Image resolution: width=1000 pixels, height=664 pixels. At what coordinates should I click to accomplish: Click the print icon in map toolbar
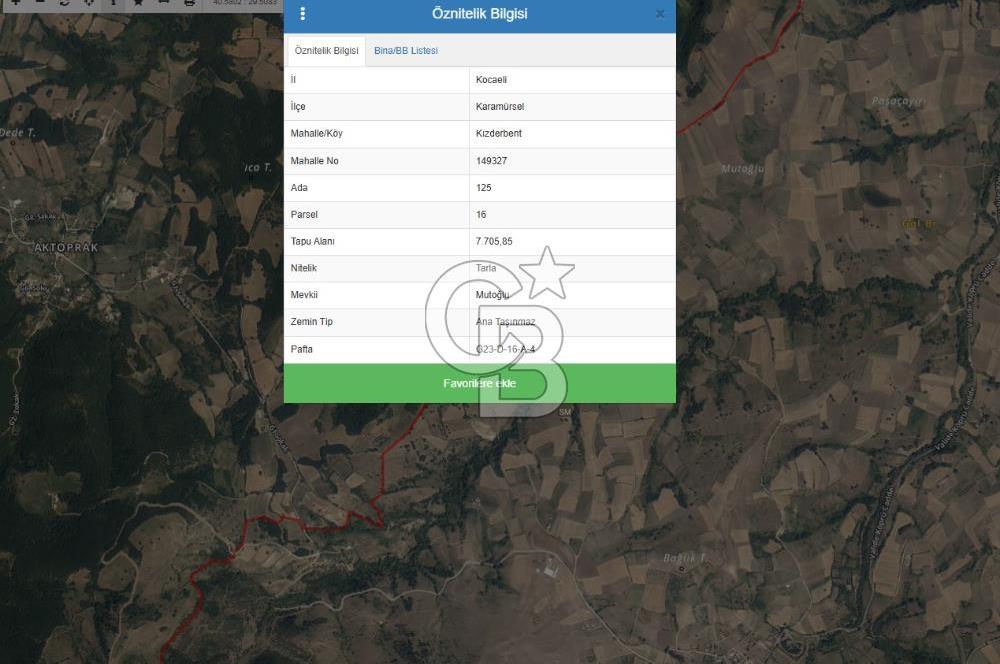click(189, 3)
